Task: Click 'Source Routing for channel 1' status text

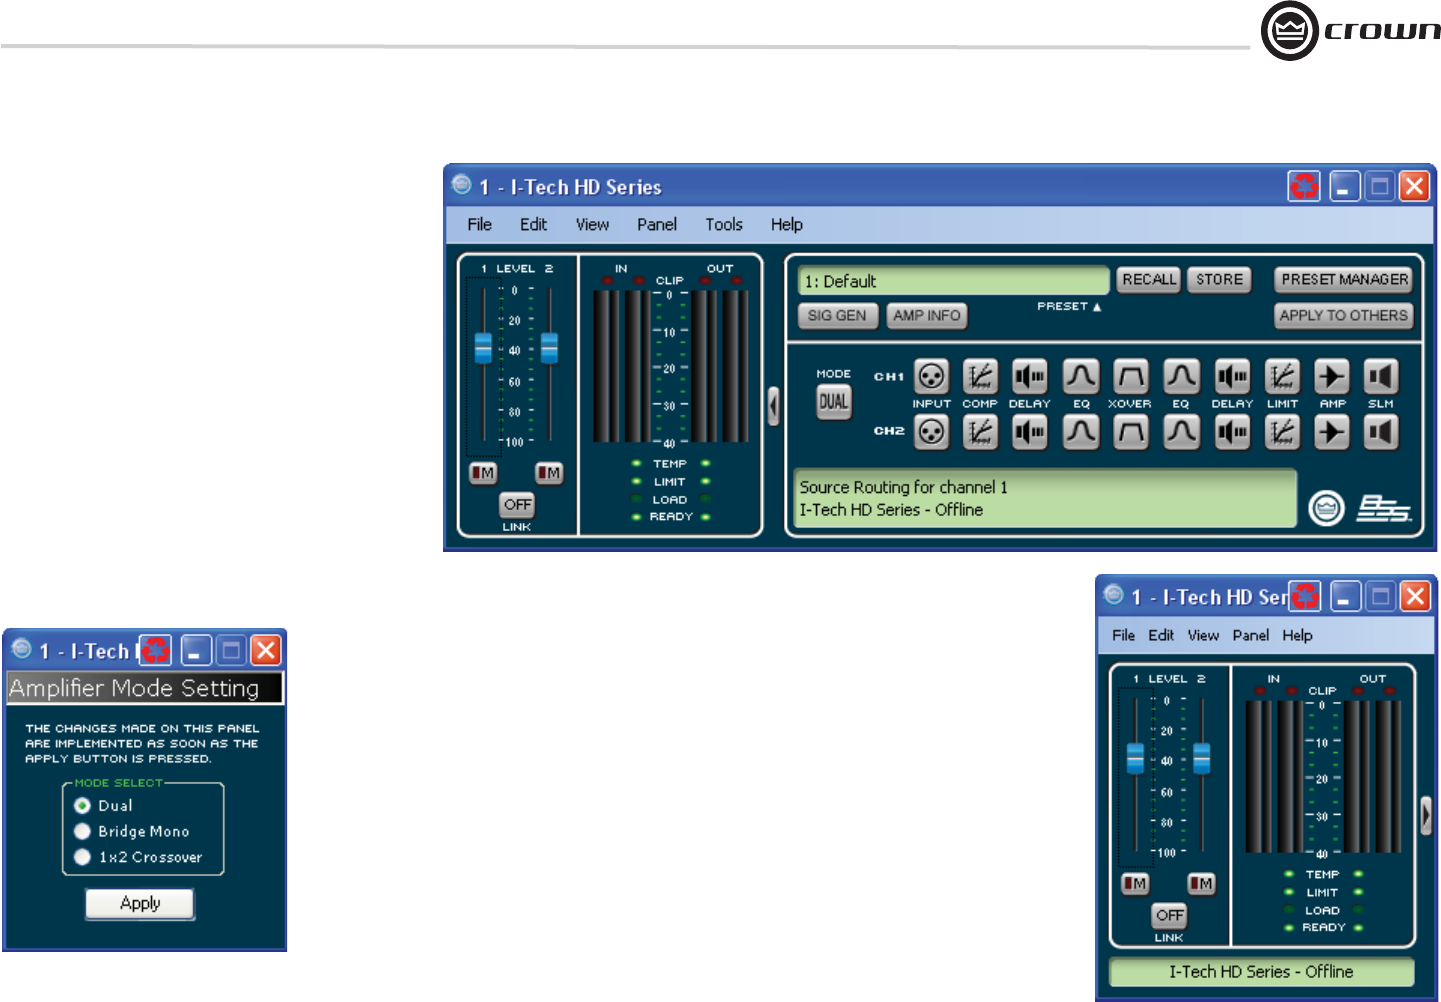Action: pyautogui.click(x=903, y=487)
